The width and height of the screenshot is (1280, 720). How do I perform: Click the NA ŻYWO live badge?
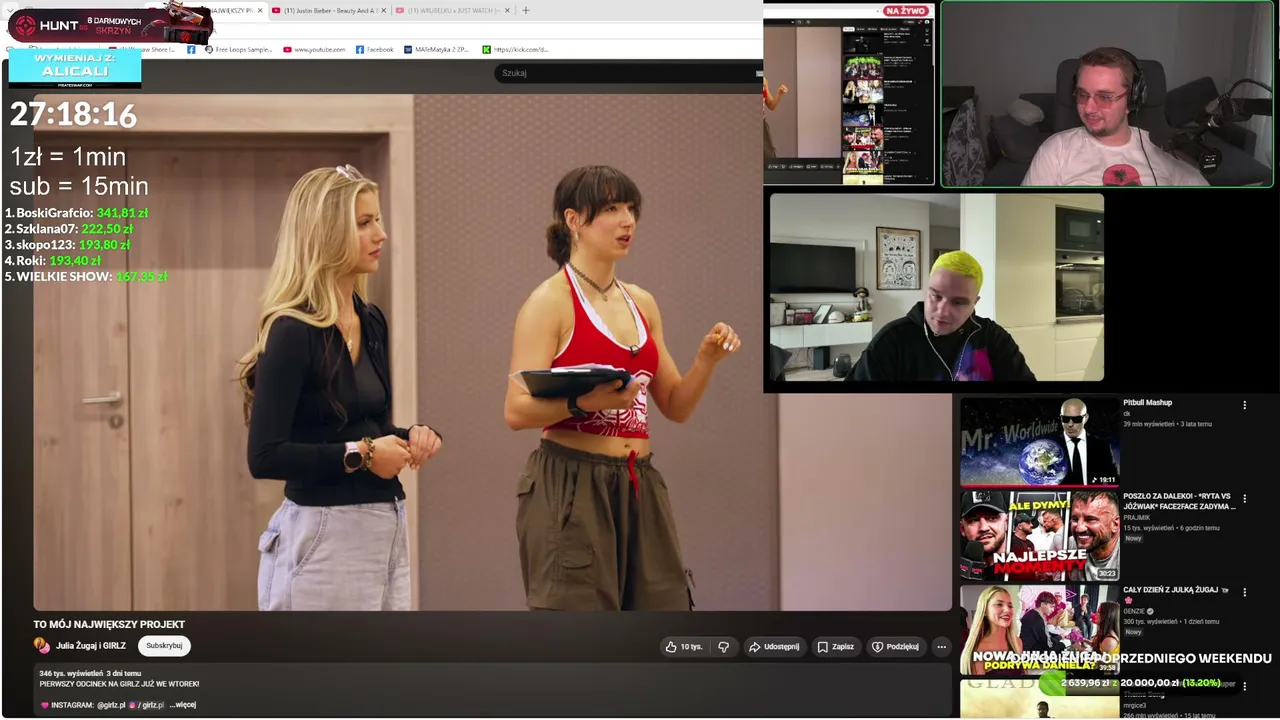[x=906, y=11]
